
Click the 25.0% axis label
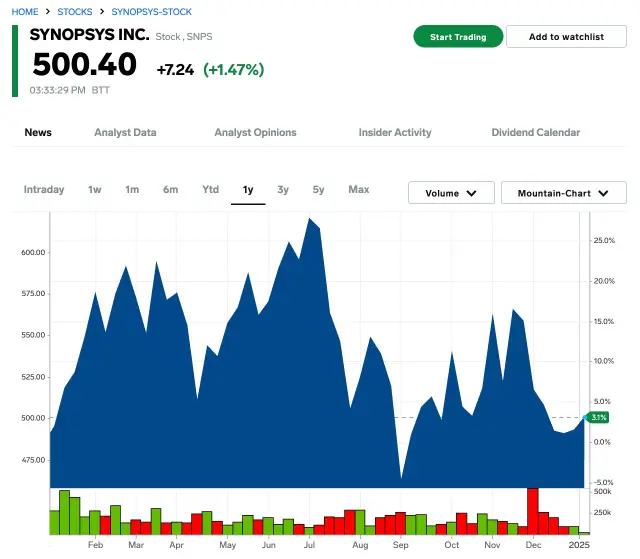(x=604, y=241)
